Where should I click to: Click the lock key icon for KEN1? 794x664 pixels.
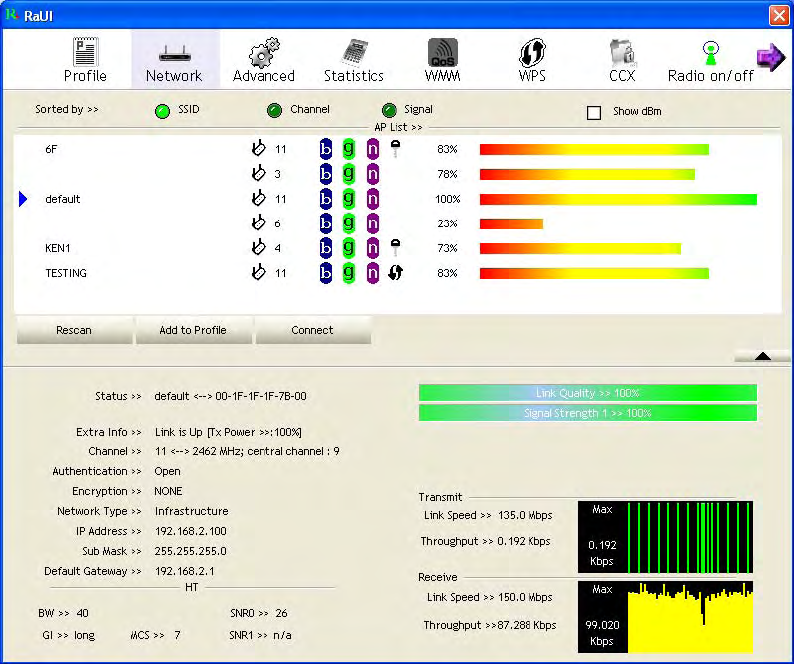(396, 248)
